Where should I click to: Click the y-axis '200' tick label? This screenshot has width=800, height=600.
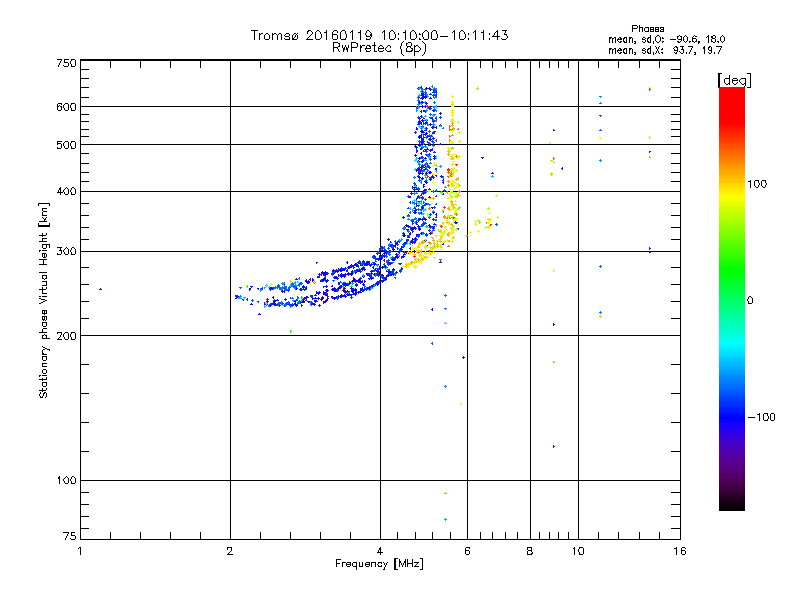click(x=66, y=336)
